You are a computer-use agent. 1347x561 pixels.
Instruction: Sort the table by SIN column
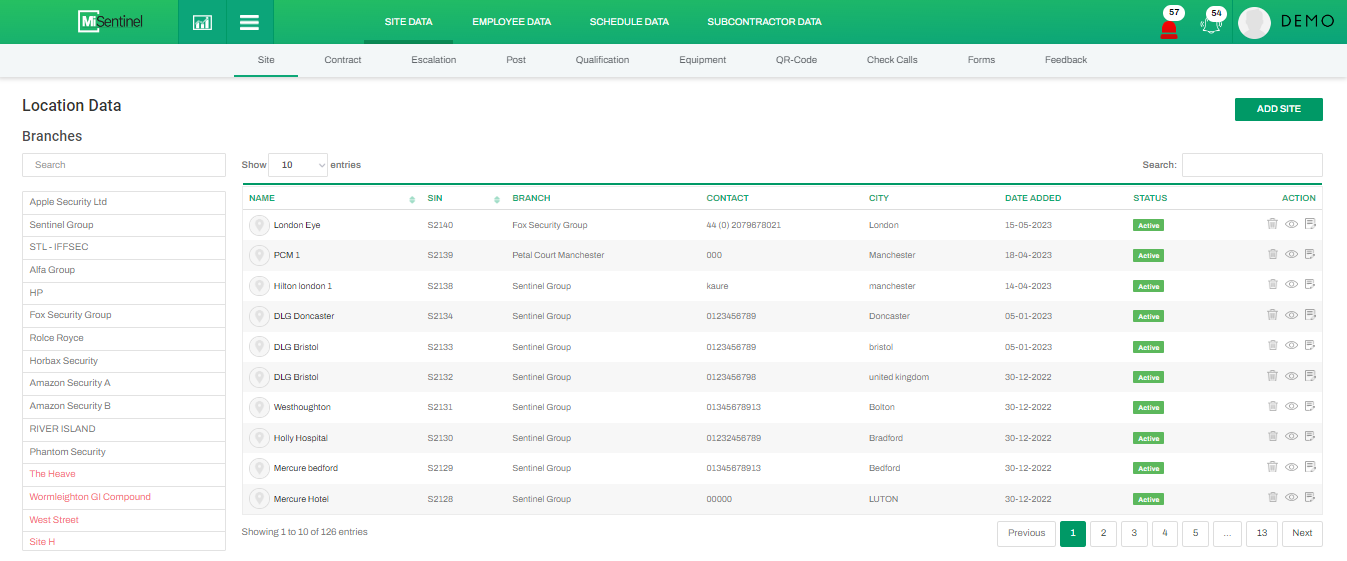coord(497,199)
